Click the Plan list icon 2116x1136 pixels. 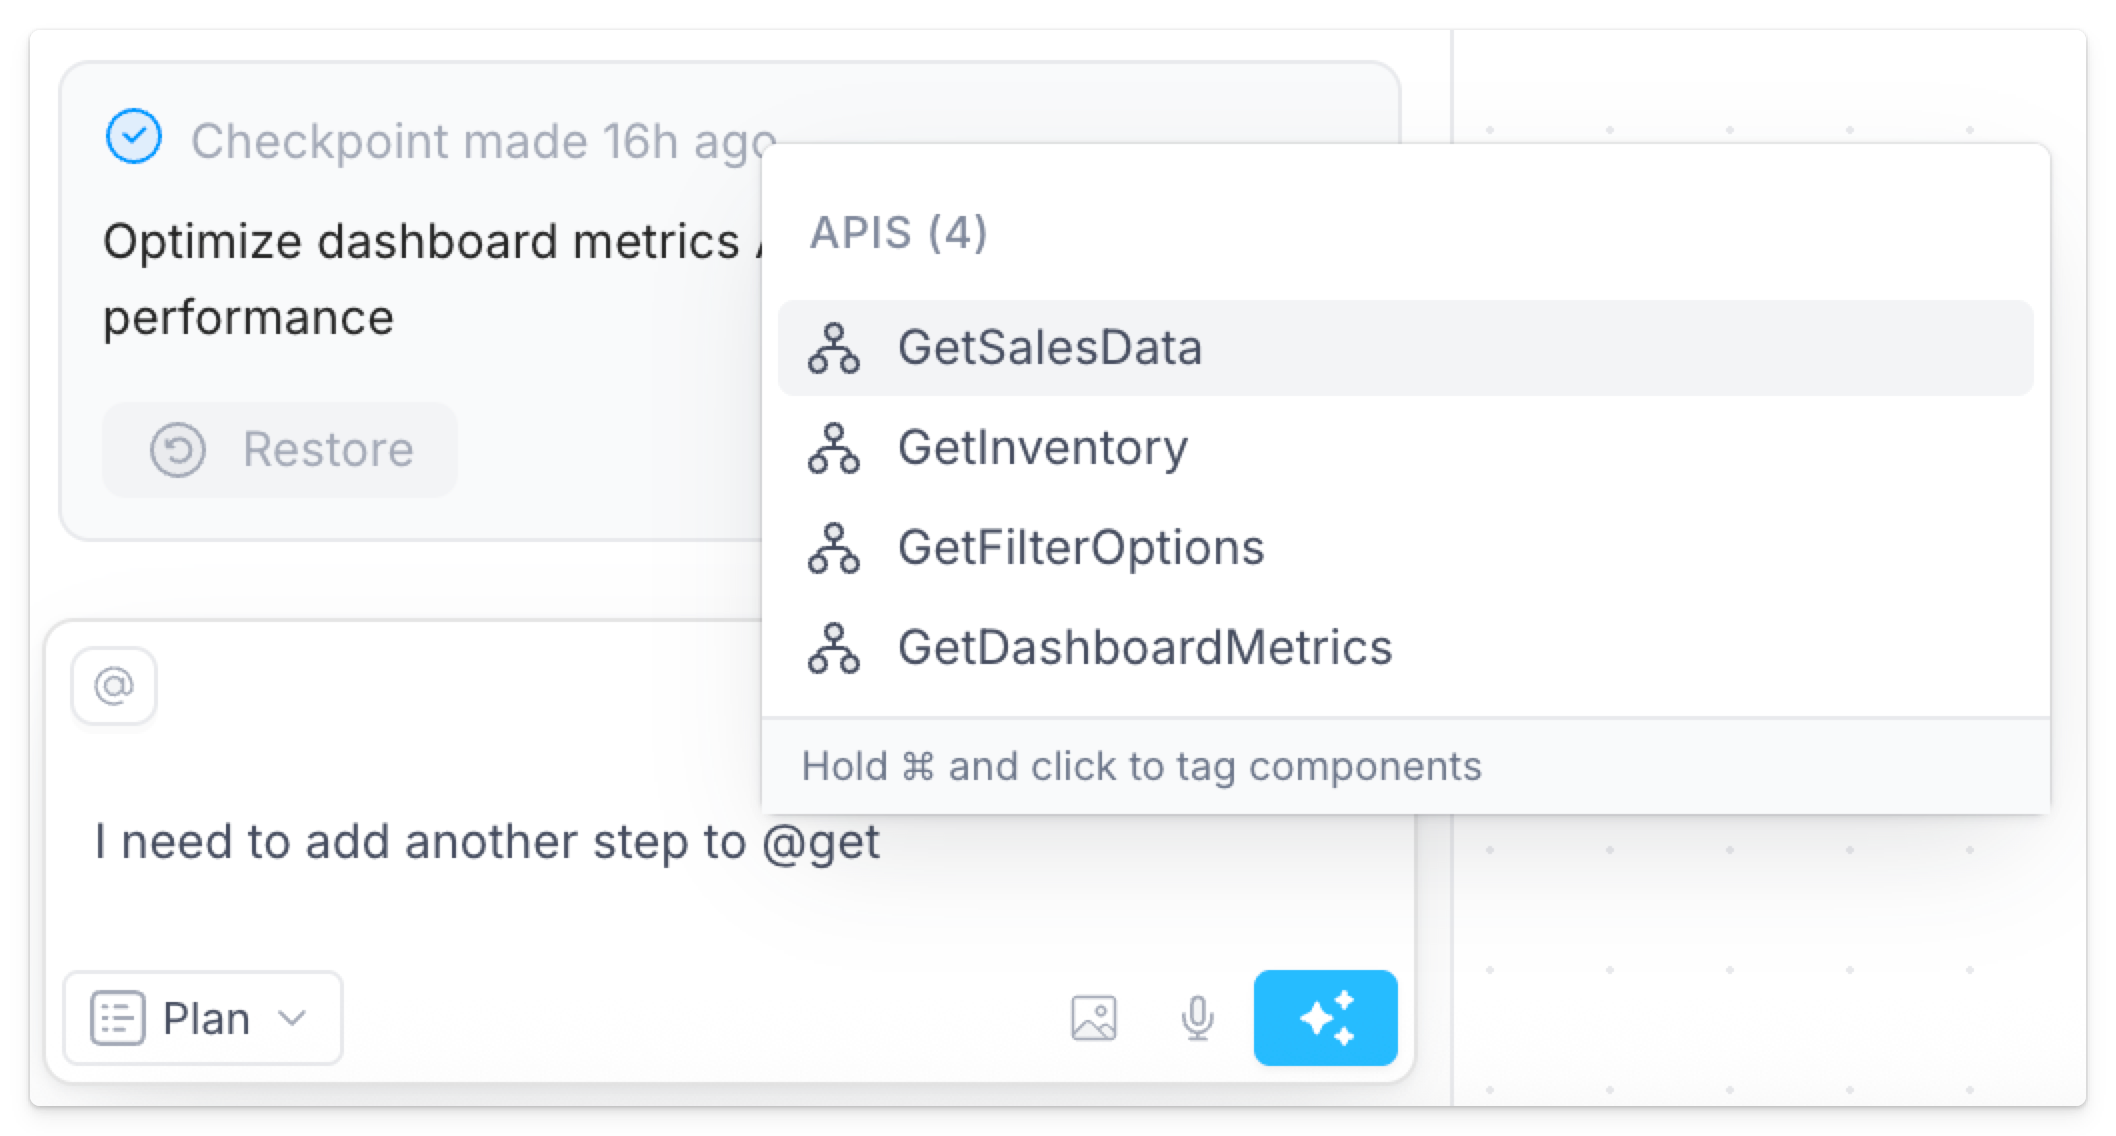(120, 1018)
